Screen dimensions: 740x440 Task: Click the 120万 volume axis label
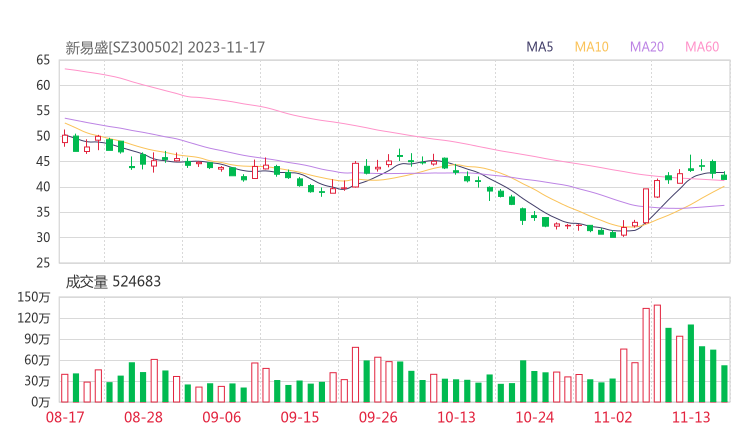point(34,318)
